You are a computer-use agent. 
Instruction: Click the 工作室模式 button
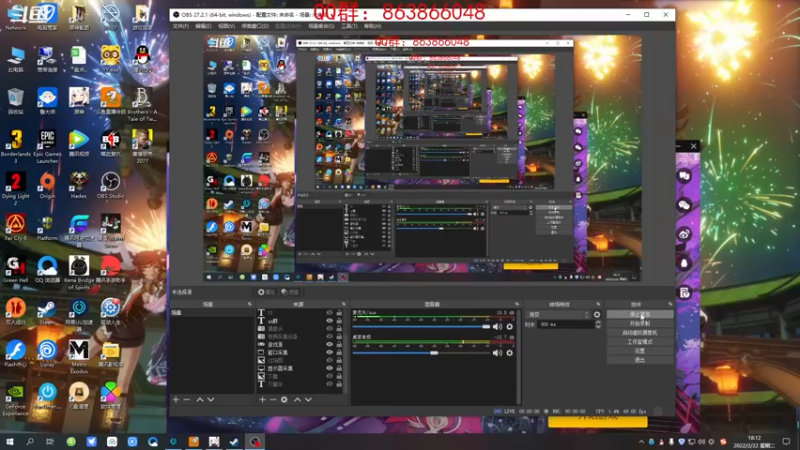click(x=640, y=342)
